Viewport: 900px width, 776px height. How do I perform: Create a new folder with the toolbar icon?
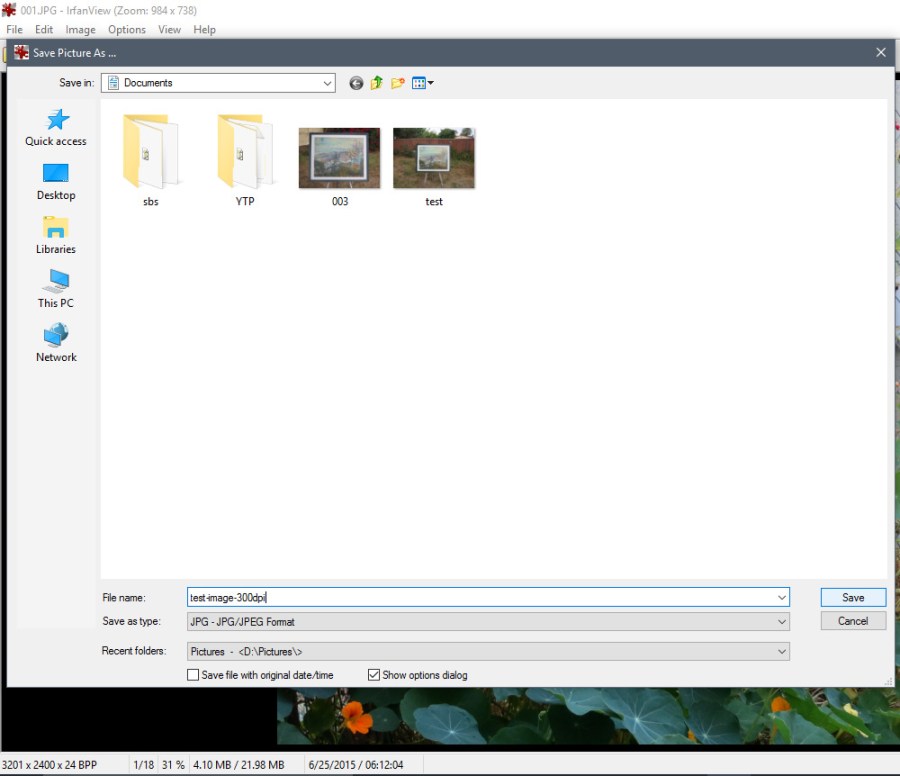[398, 83]
